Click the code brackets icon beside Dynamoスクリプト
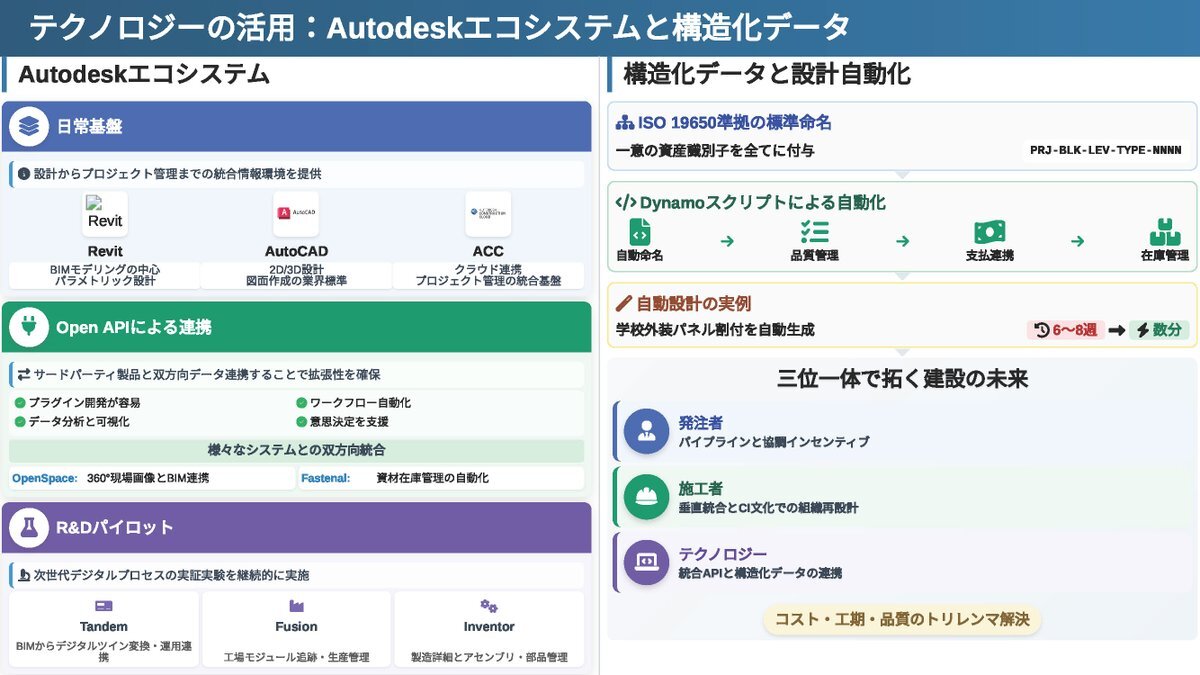 coord(626,202)
